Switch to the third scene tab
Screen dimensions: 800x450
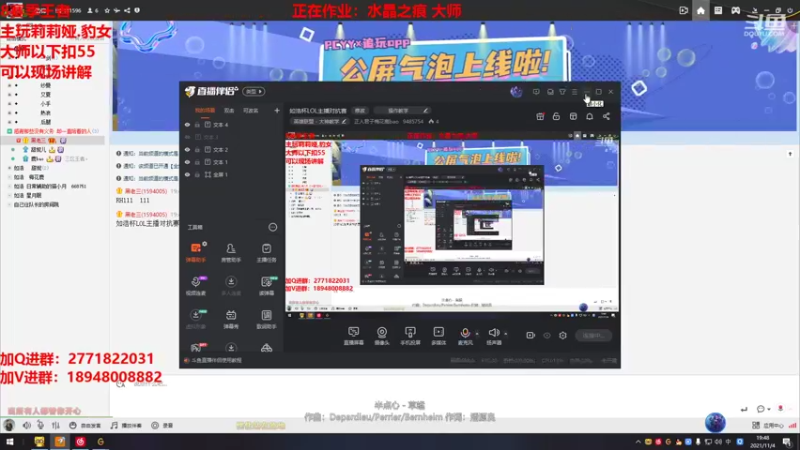251,110
